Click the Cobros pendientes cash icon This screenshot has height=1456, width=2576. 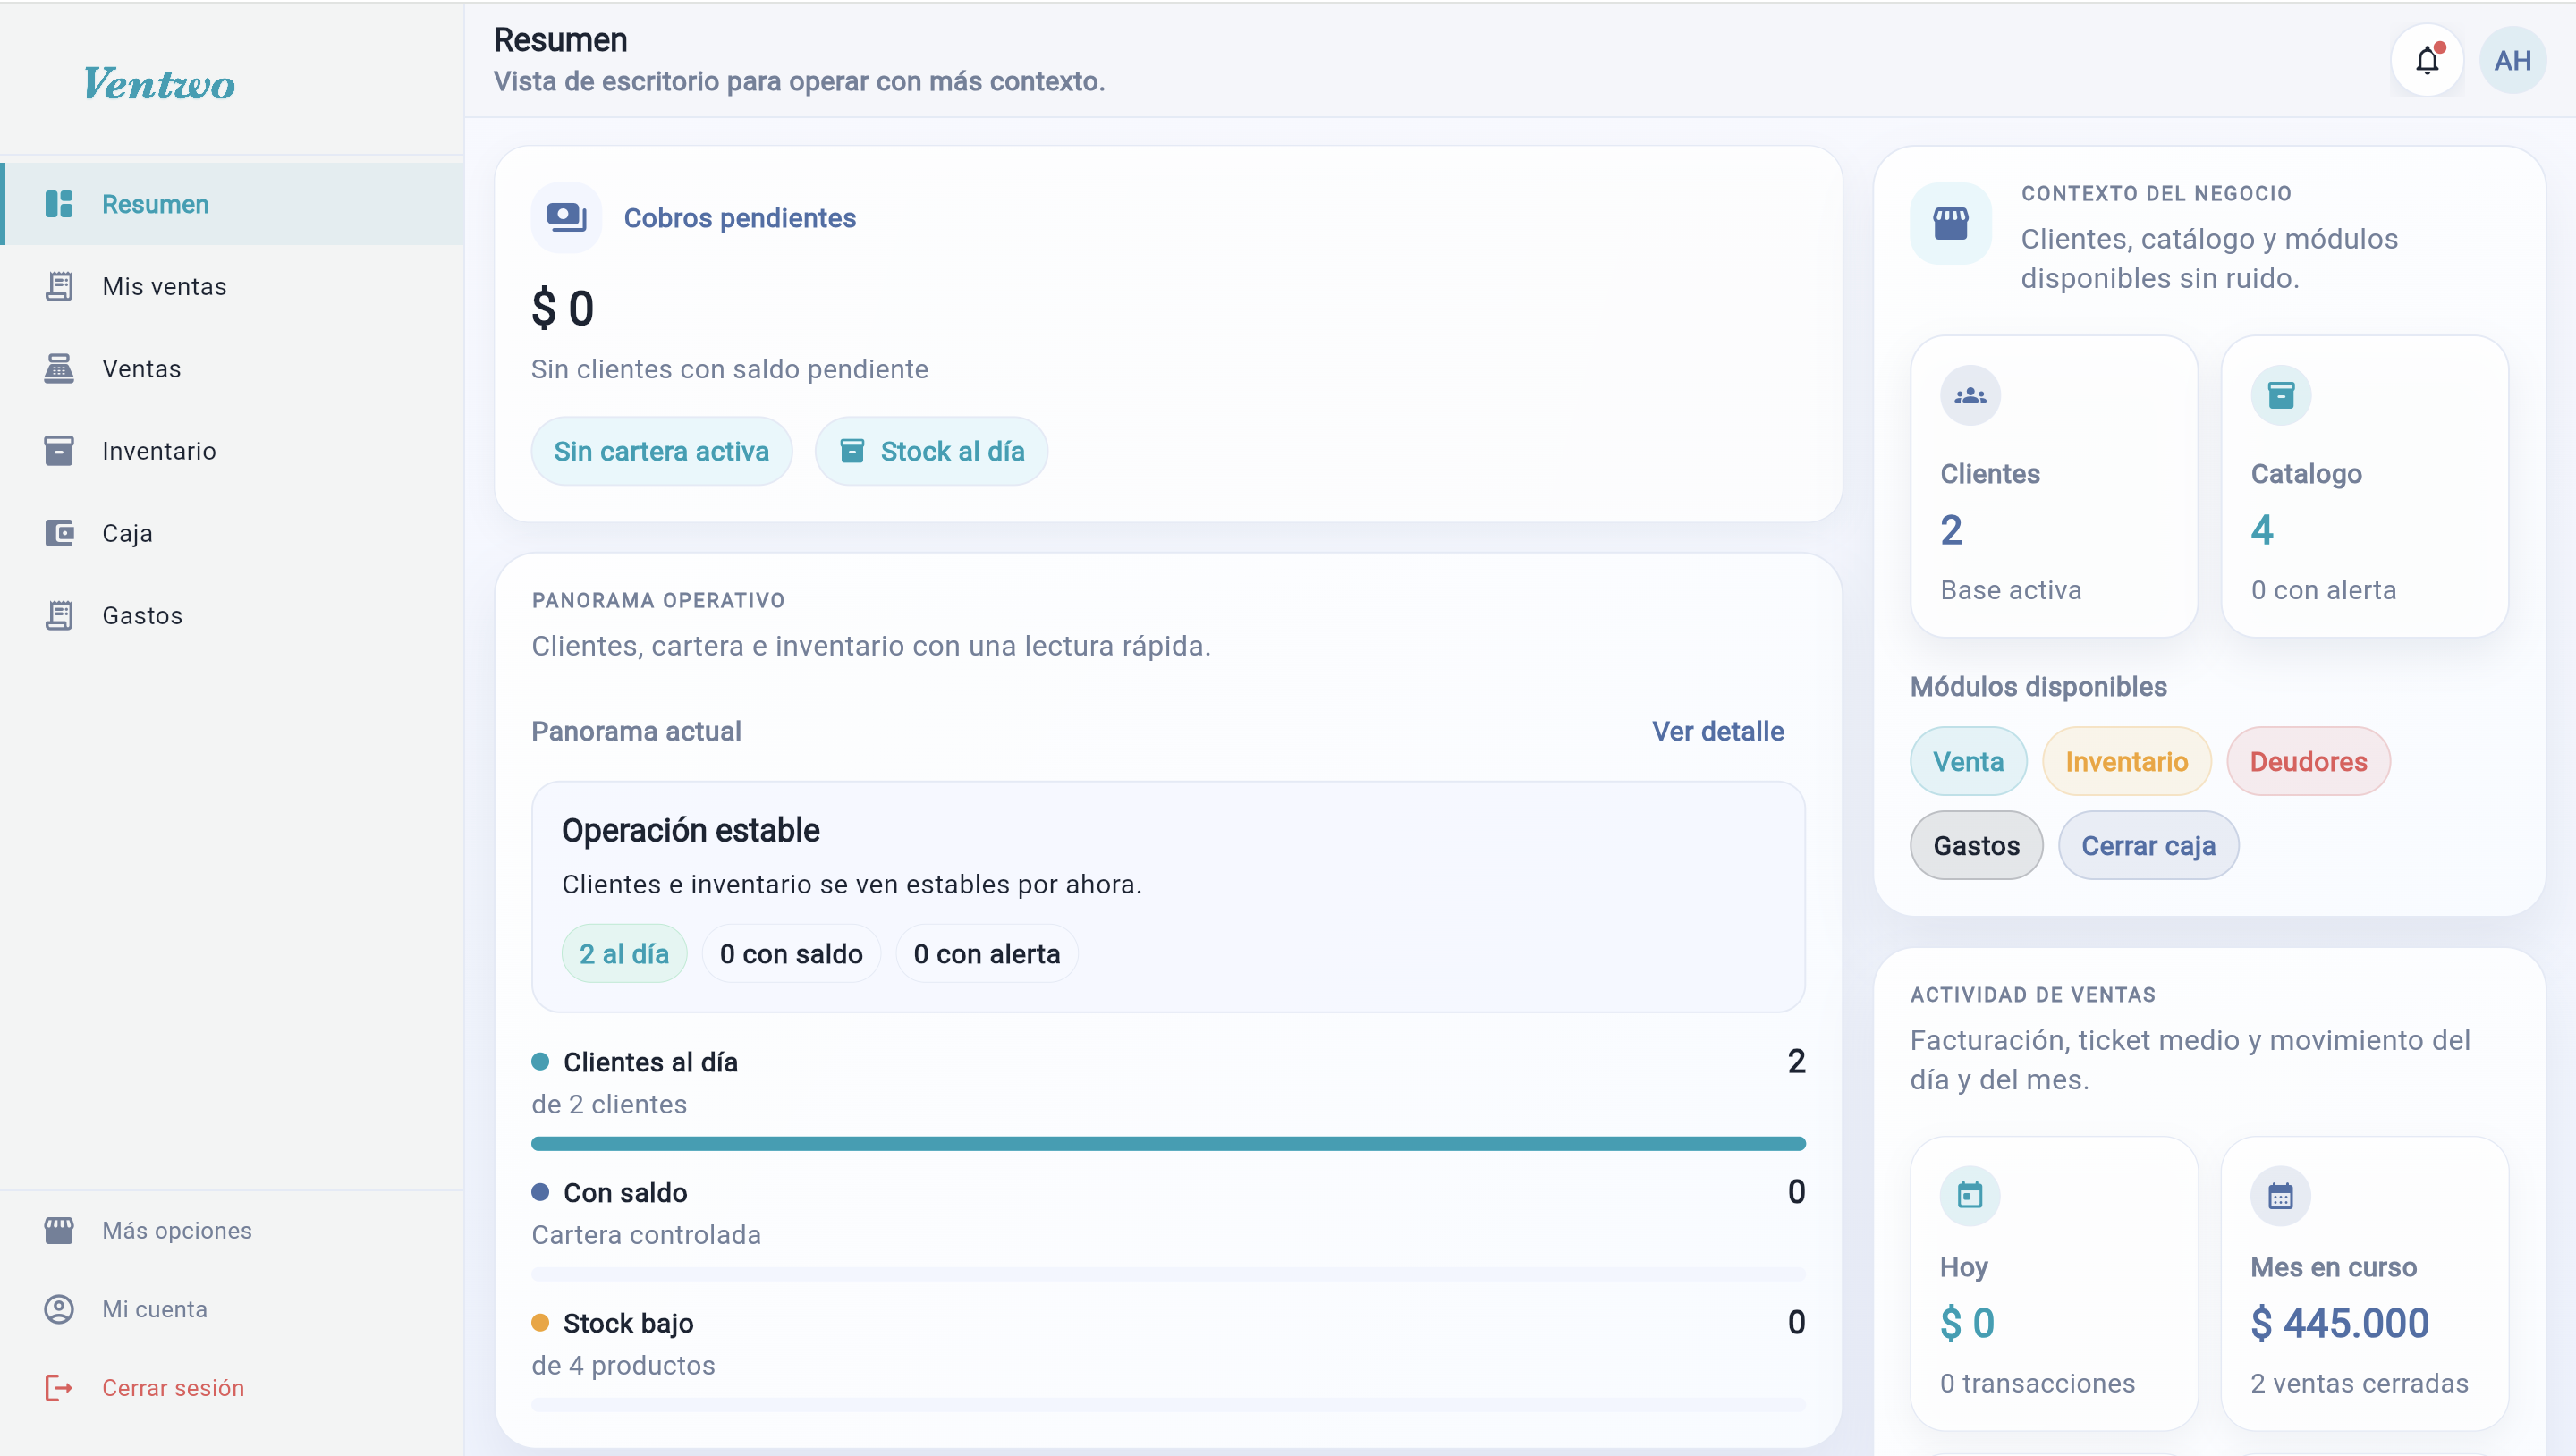coord(566,217)
